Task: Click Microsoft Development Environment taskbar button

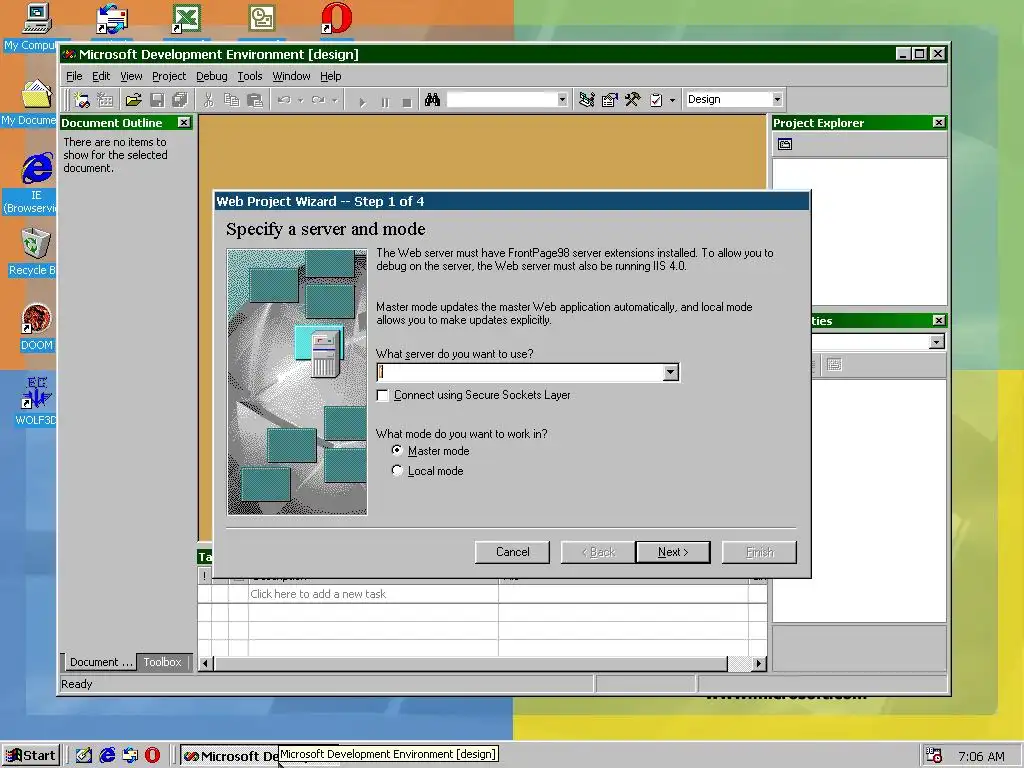Action: coord(230,756)
